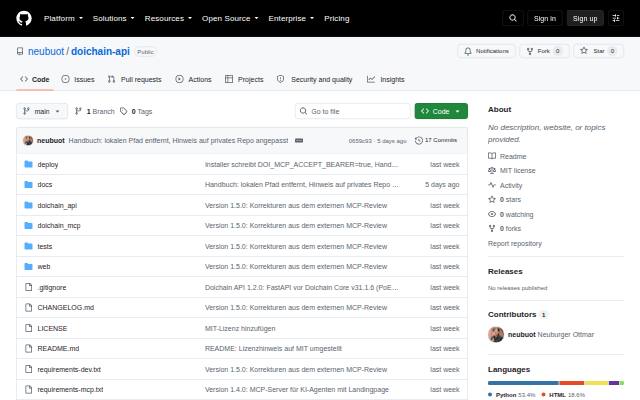Click the web folder icon
This screenshot has width=640, height=400.
[x=28, y=267]
